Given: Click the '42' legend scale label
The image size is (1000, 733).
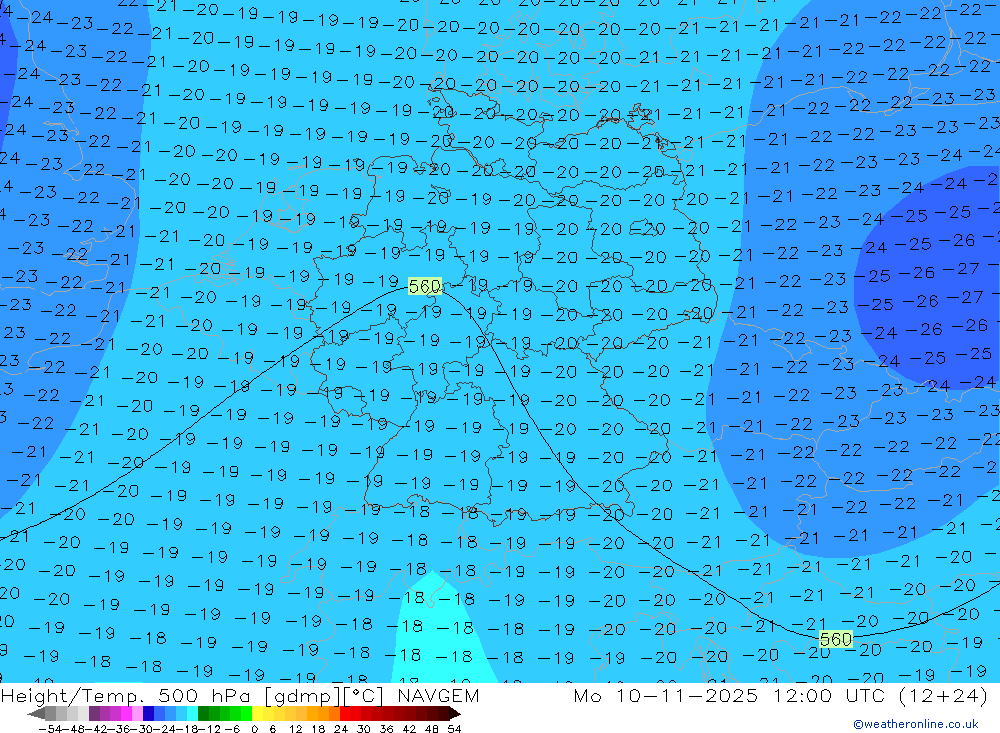Looking at the screenshot, I should pos(409,729).
